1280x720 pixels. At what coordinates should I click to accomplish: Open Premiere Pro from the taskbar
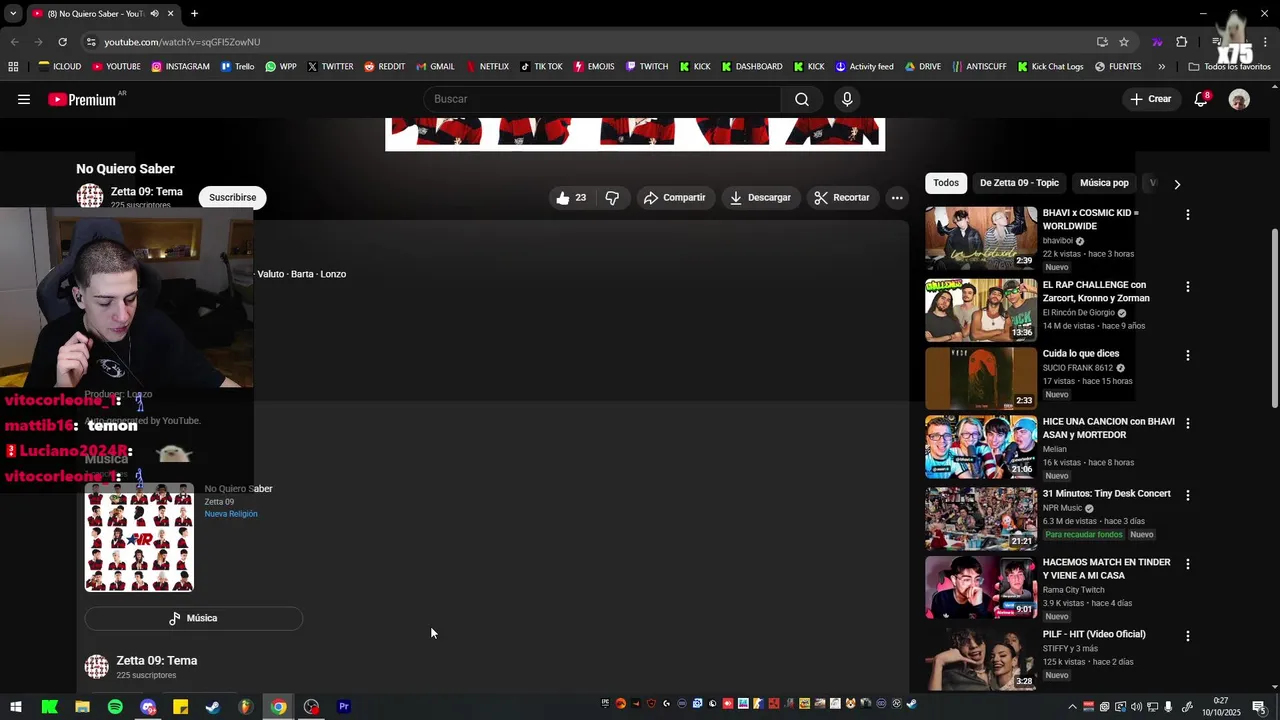[x=344, y=707]
